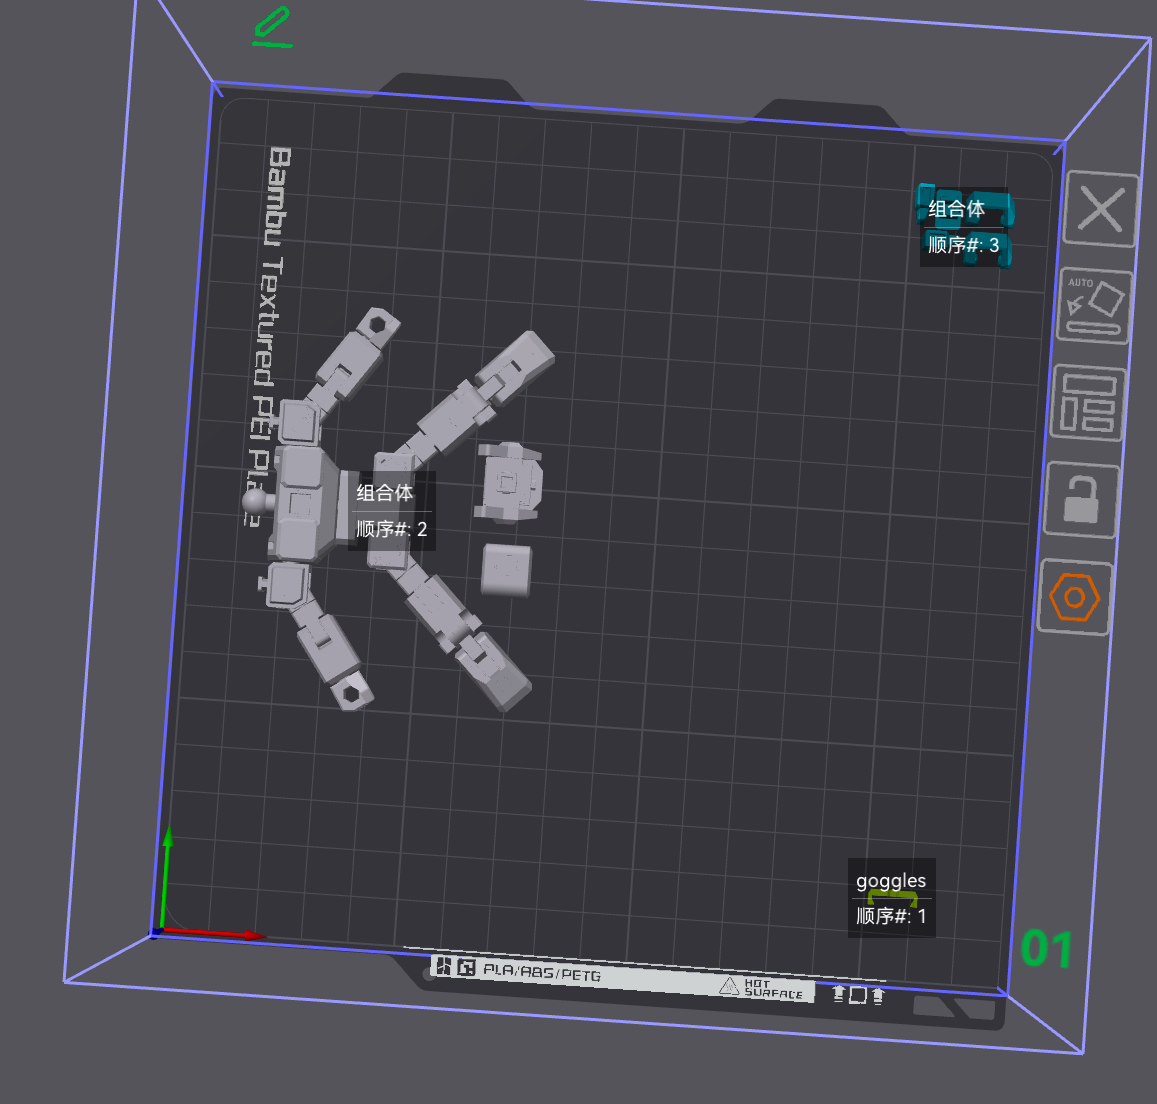Image resolution: width=1157 pixels, height=1104 pixels.
Task: Edit plate name with the green pencil icon
Action: [x=272, y=27]
